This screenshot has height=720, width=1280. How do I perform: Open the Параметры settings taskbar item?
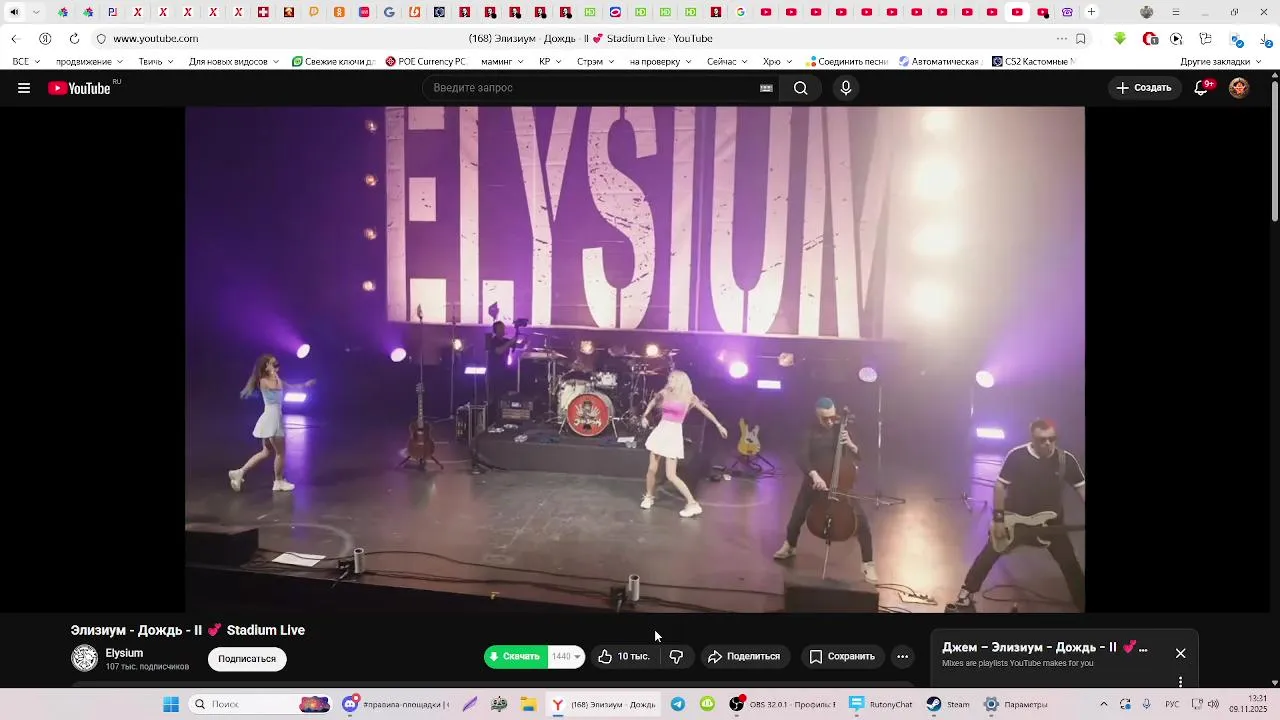click(x=1015, y=704)
